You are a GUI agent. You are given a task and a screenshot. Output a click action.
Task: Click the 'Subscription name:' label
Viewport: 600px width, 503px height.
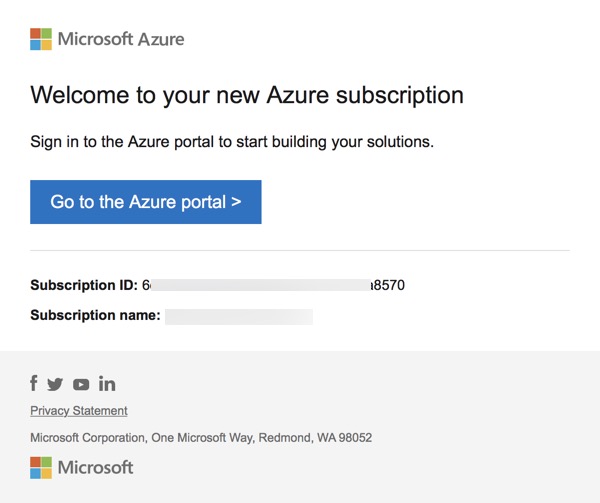click(x=95, y=315)
